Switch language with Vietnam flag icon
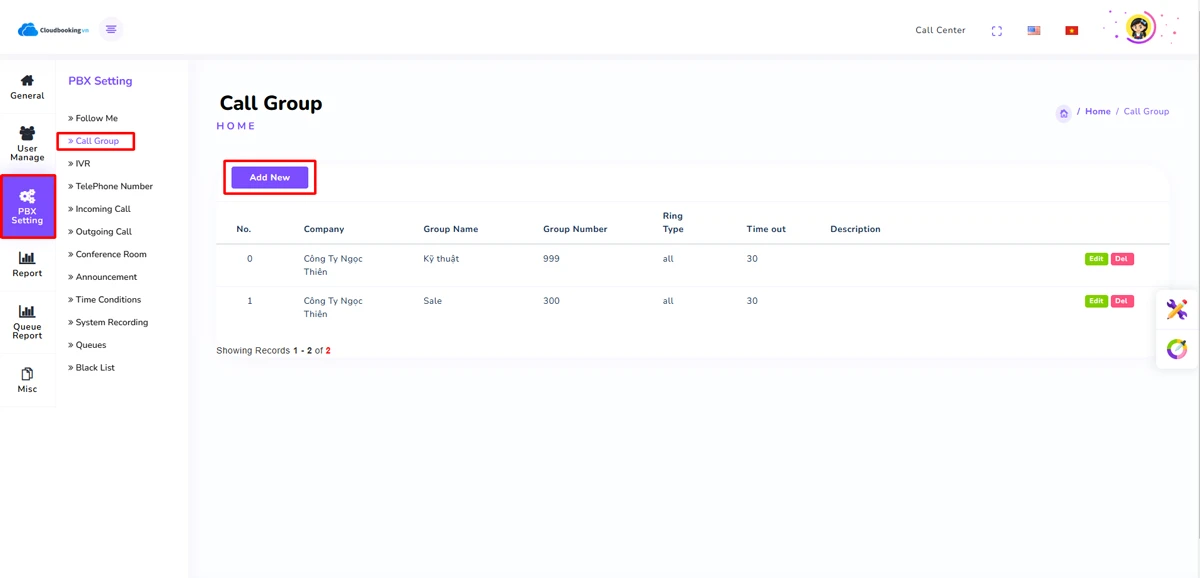The height and width of the screenshot is (578, 1200). tap(1071, 31)
